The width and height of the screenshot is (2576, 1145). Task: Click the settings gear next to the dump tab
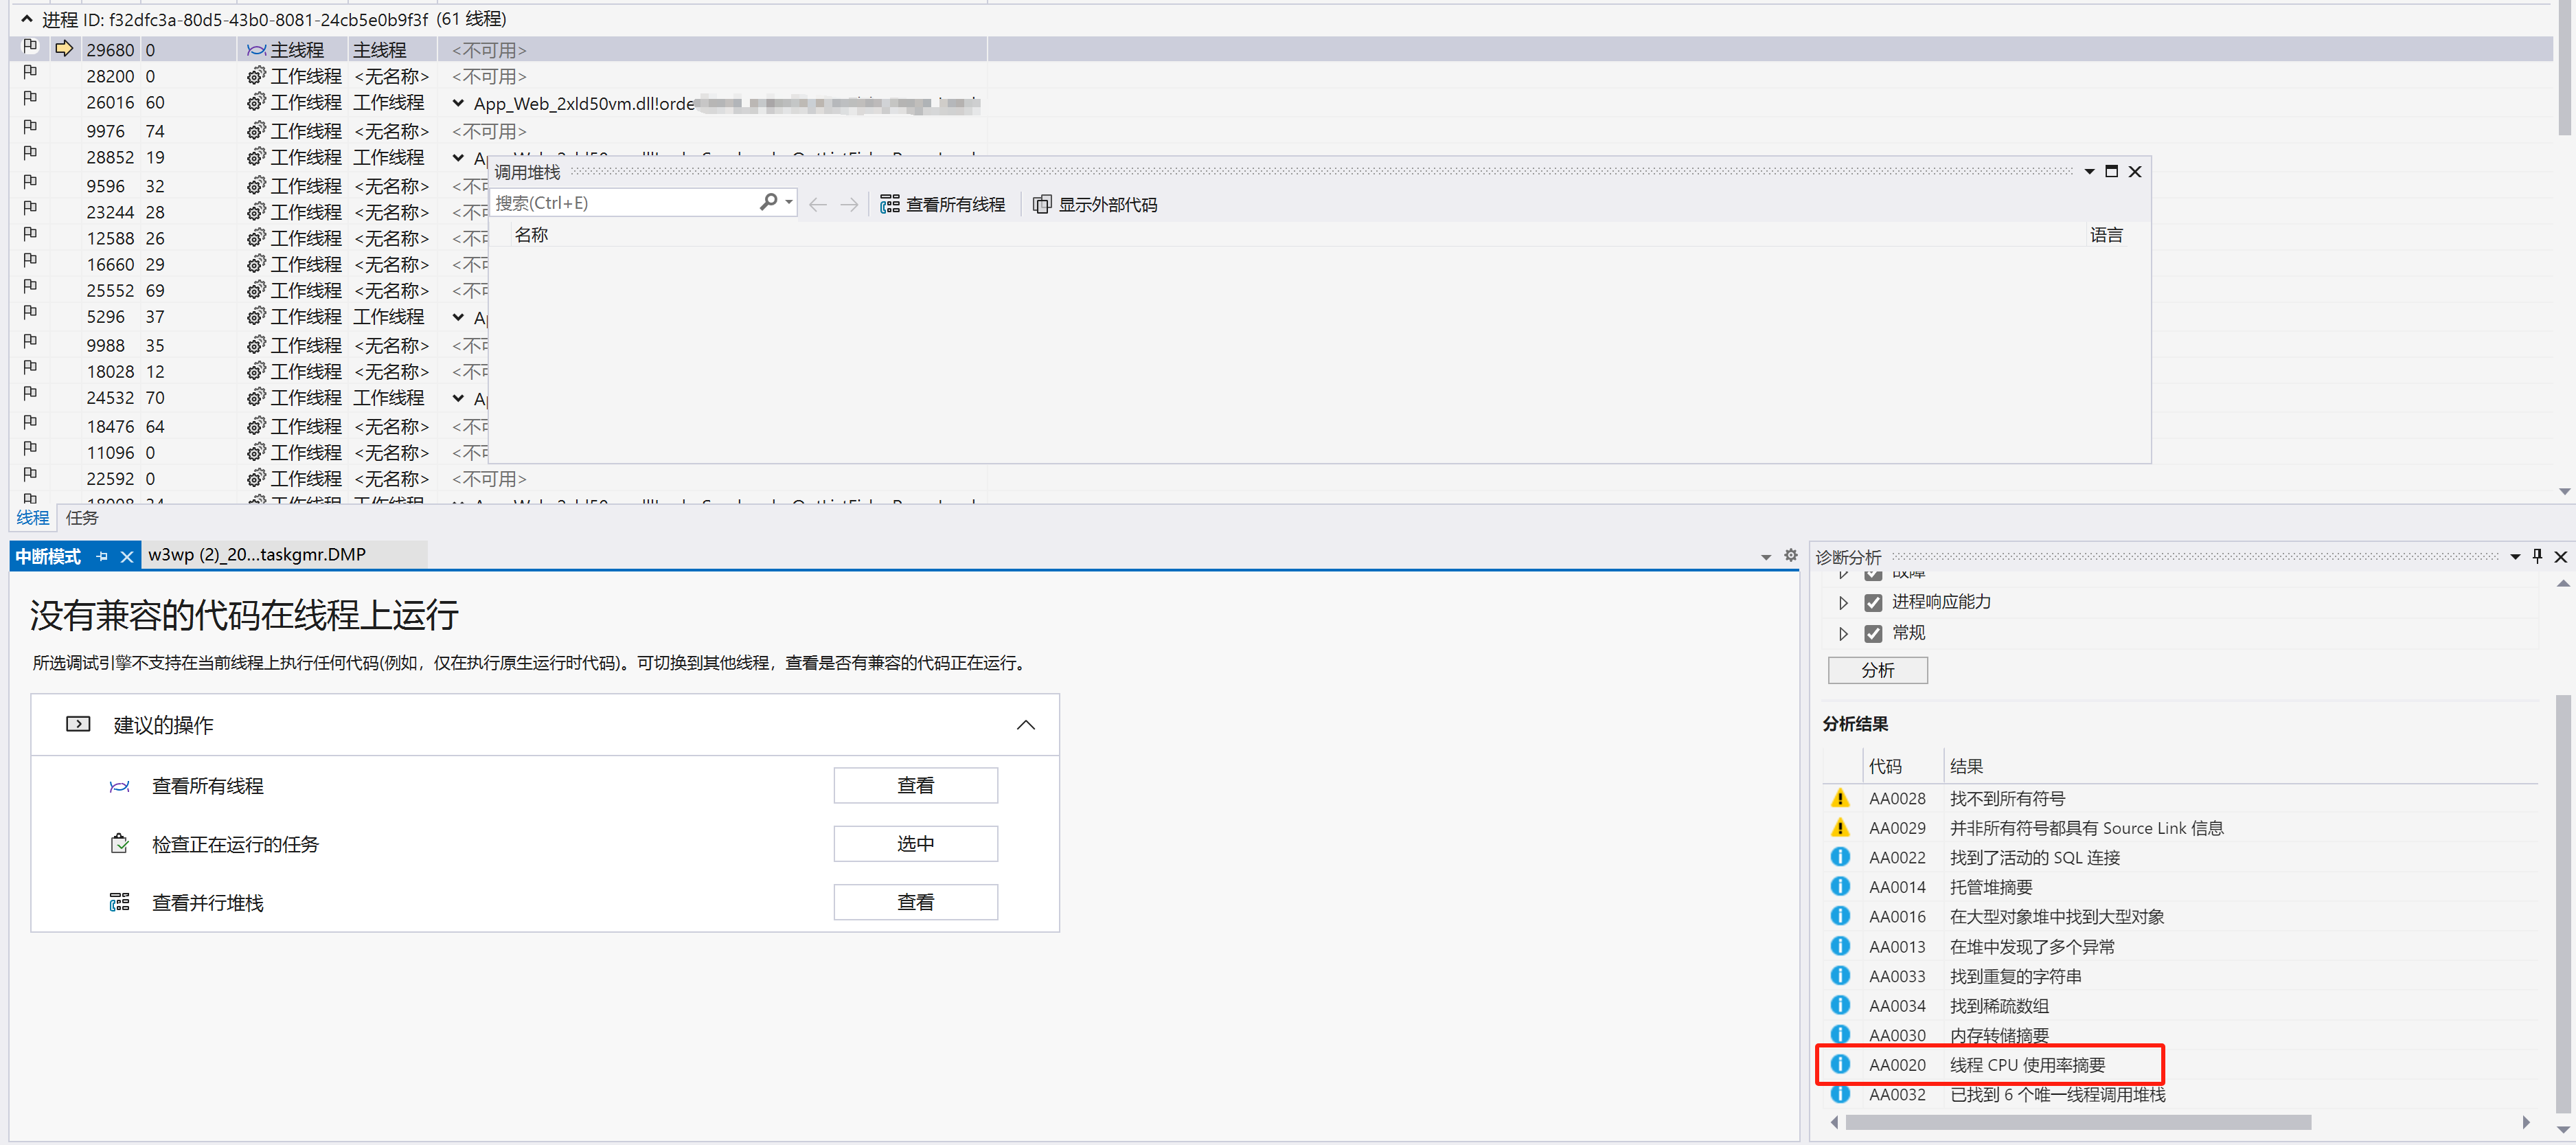(1790, 555)
